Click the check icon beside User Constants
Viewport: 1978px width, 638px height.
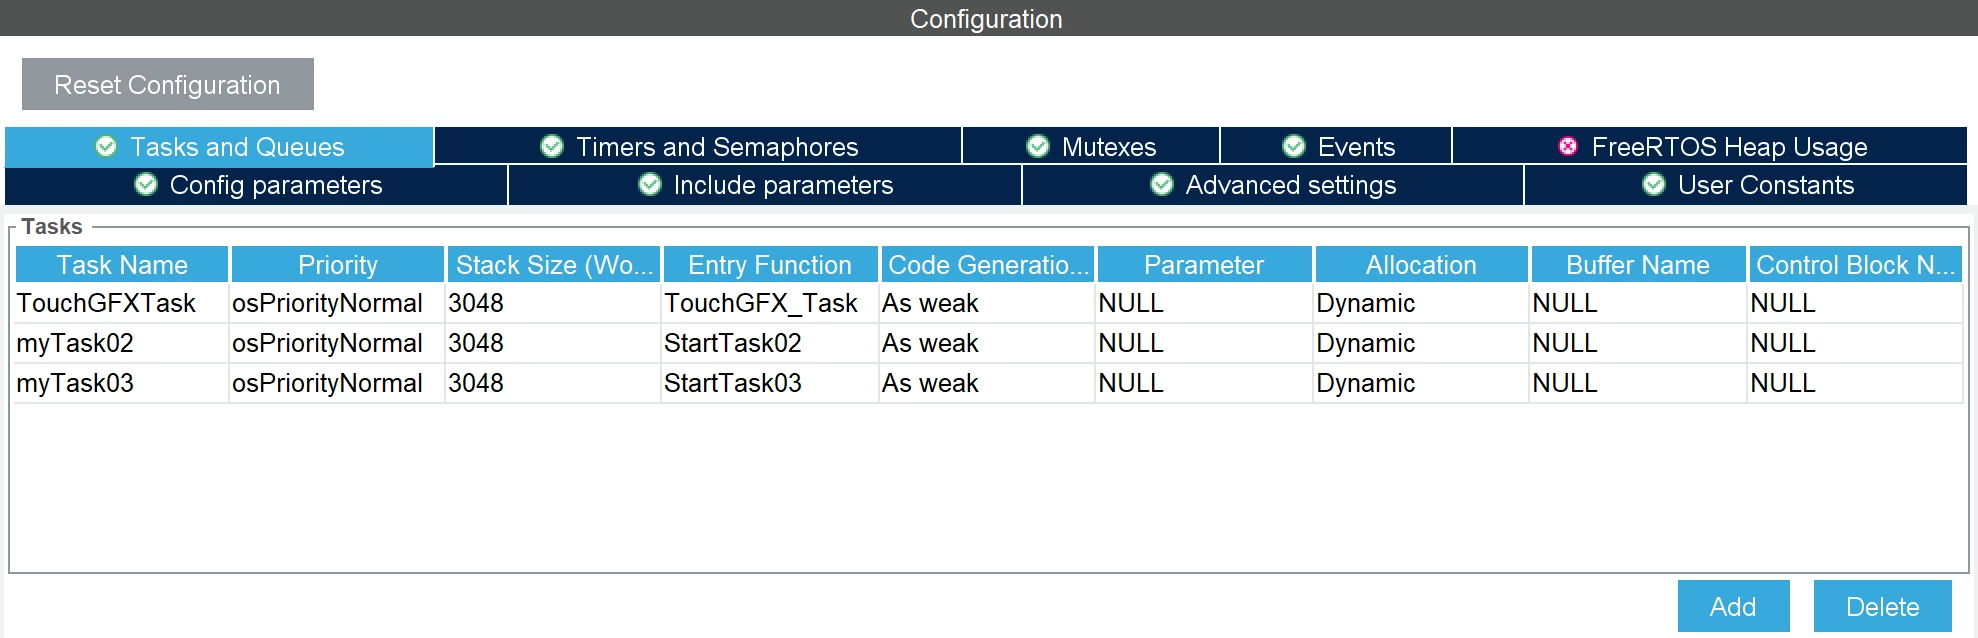(x=1654, y=184)
